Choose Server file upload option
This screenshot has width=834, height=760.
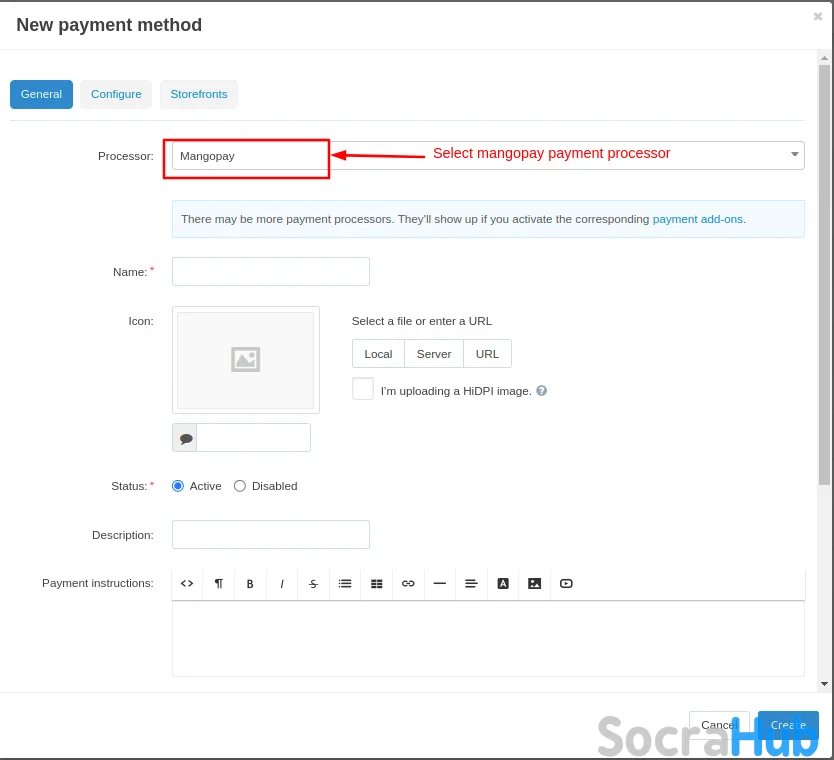(434, 354)
